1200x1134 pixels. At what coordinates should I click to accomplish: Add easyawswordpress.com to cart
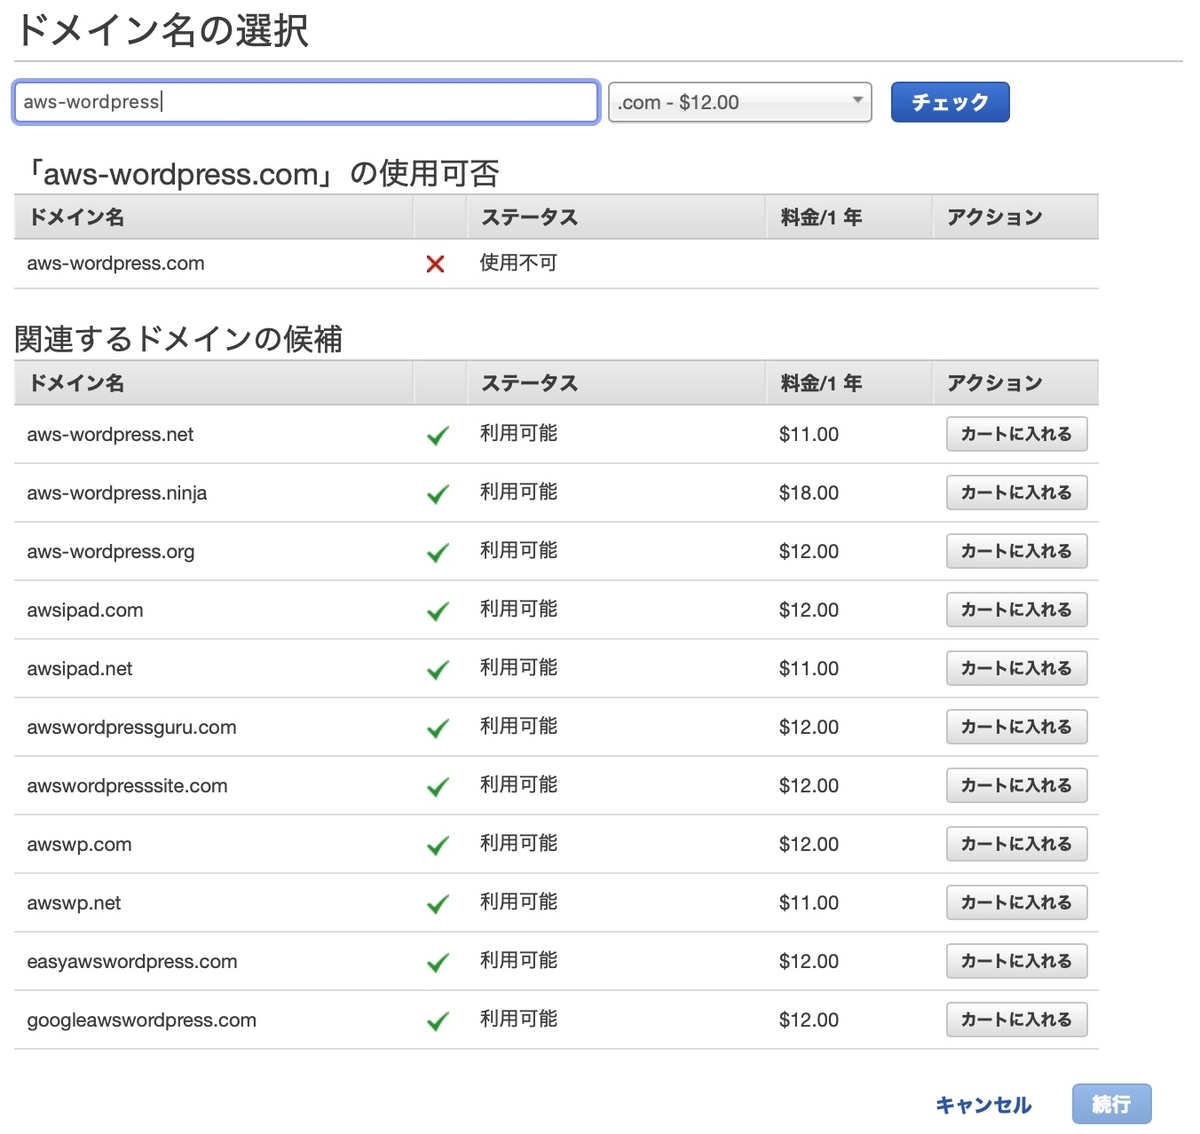pyautogui.click(x=1016, y=961)
